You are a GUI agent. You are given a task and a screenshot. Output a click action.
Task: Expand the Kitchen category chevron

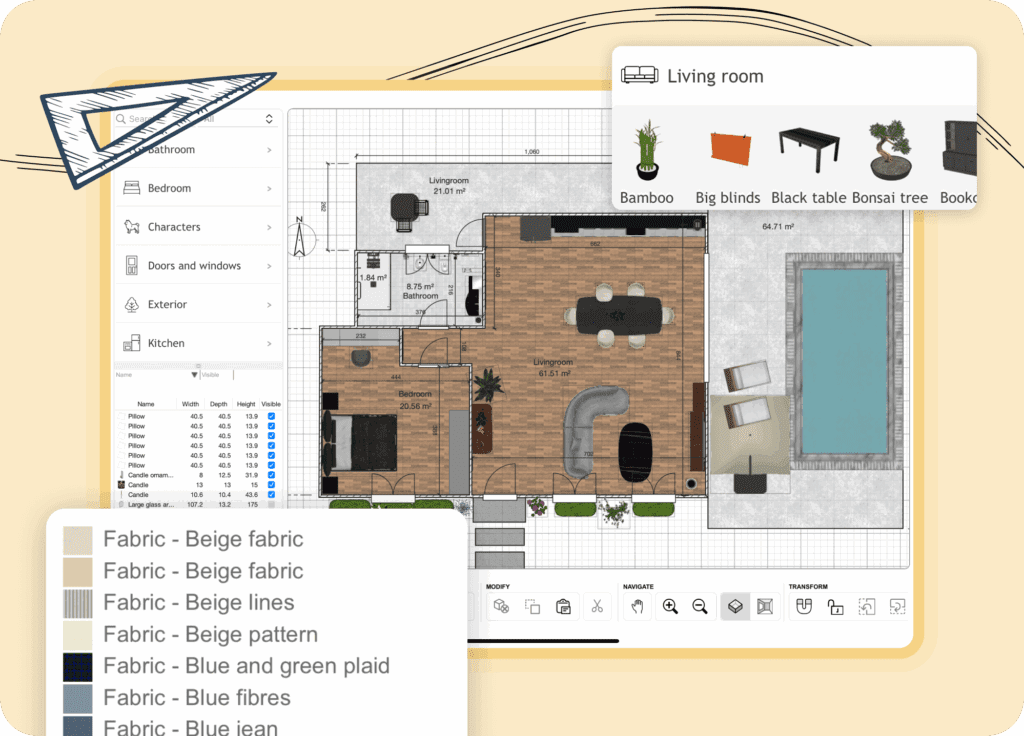269,343
